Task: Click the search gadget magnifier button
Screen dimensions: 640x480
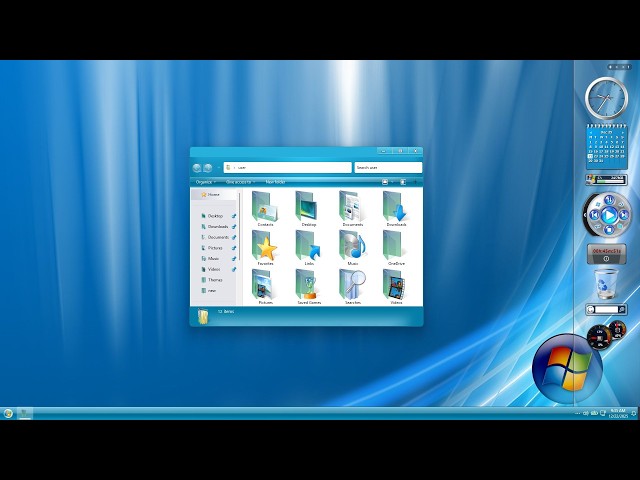Action: (x=621, y=310)
